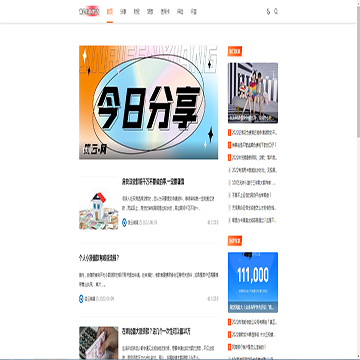Image resolution: width=360 pixels, height=360 pixels.
Task: Open the large 今日分享 banner
Action: [x=148, y=102]
